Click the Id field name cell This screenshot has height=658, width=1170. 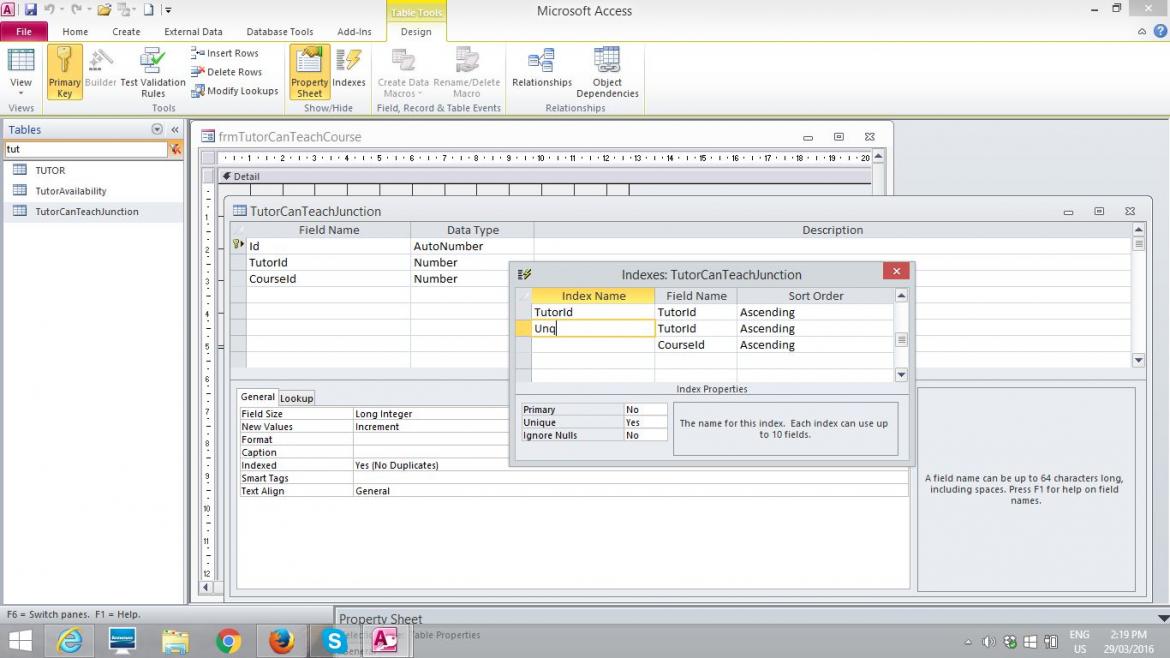(x=328, y=246)
